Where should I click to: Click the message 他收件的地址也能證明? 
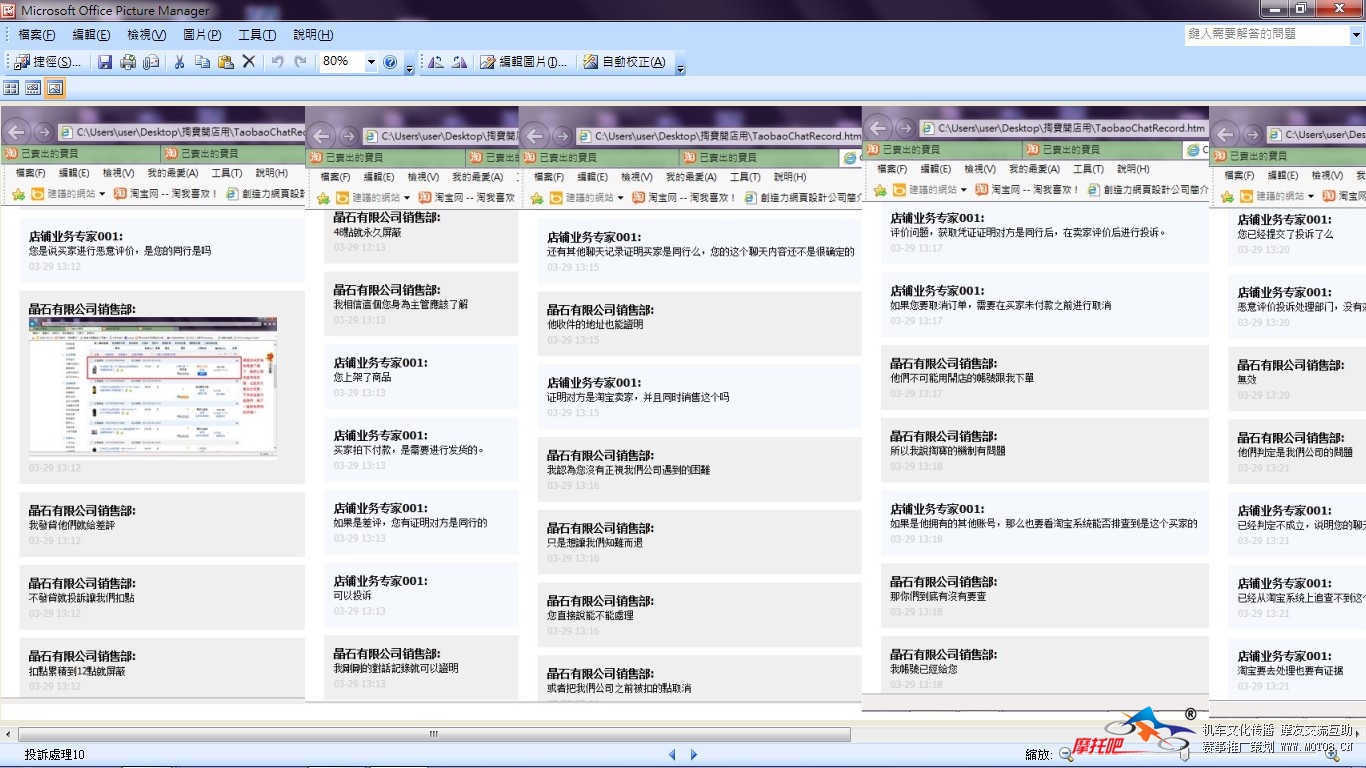pos(595,324)
